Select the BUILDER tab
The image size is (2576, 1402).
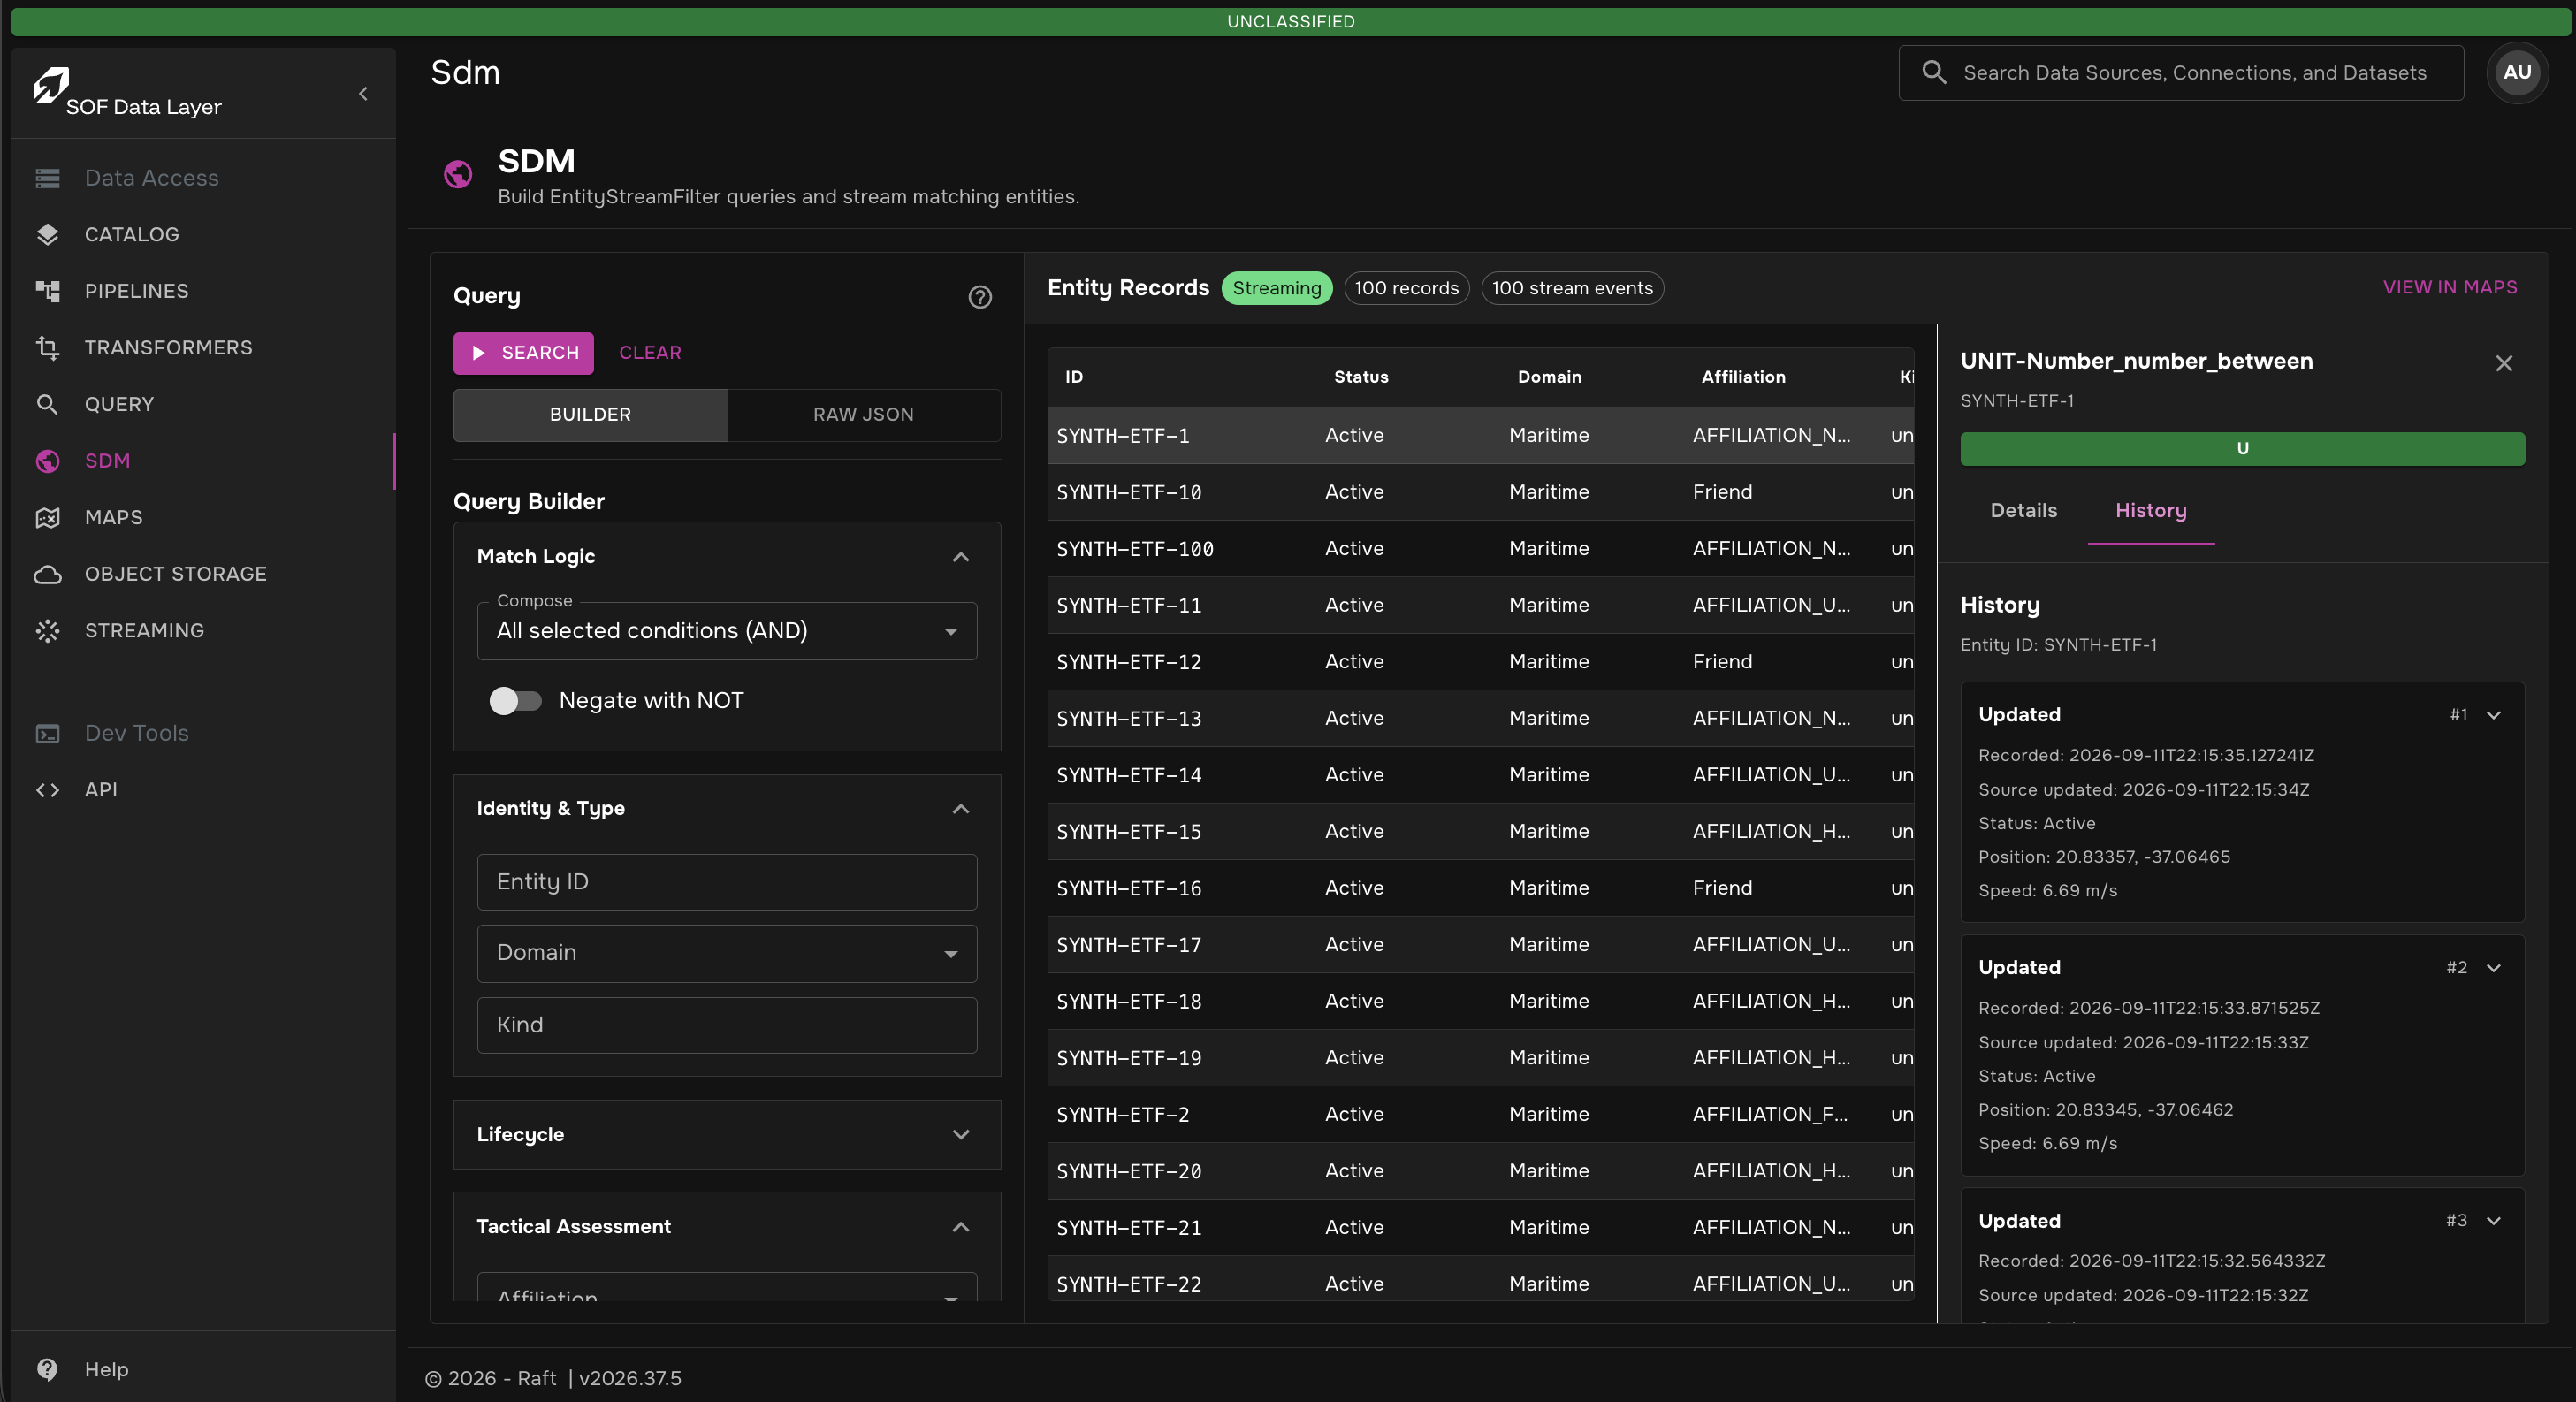click(x=590, y=415)
